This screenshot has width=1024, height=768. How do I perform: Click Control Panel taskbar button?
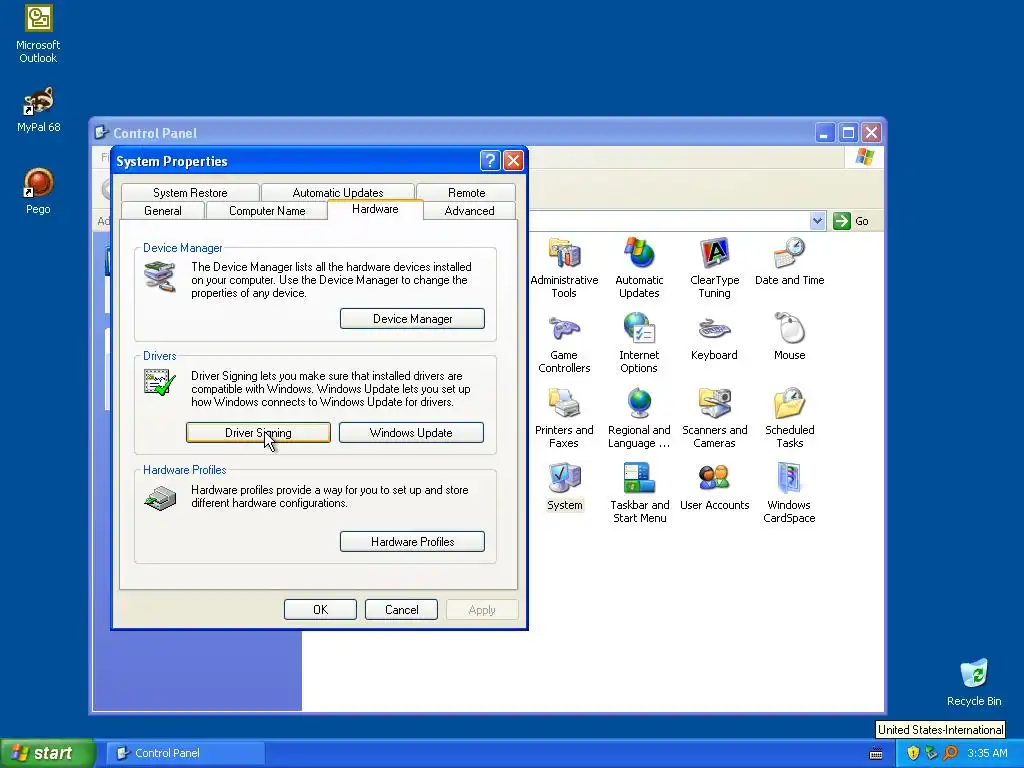[185, 753]
